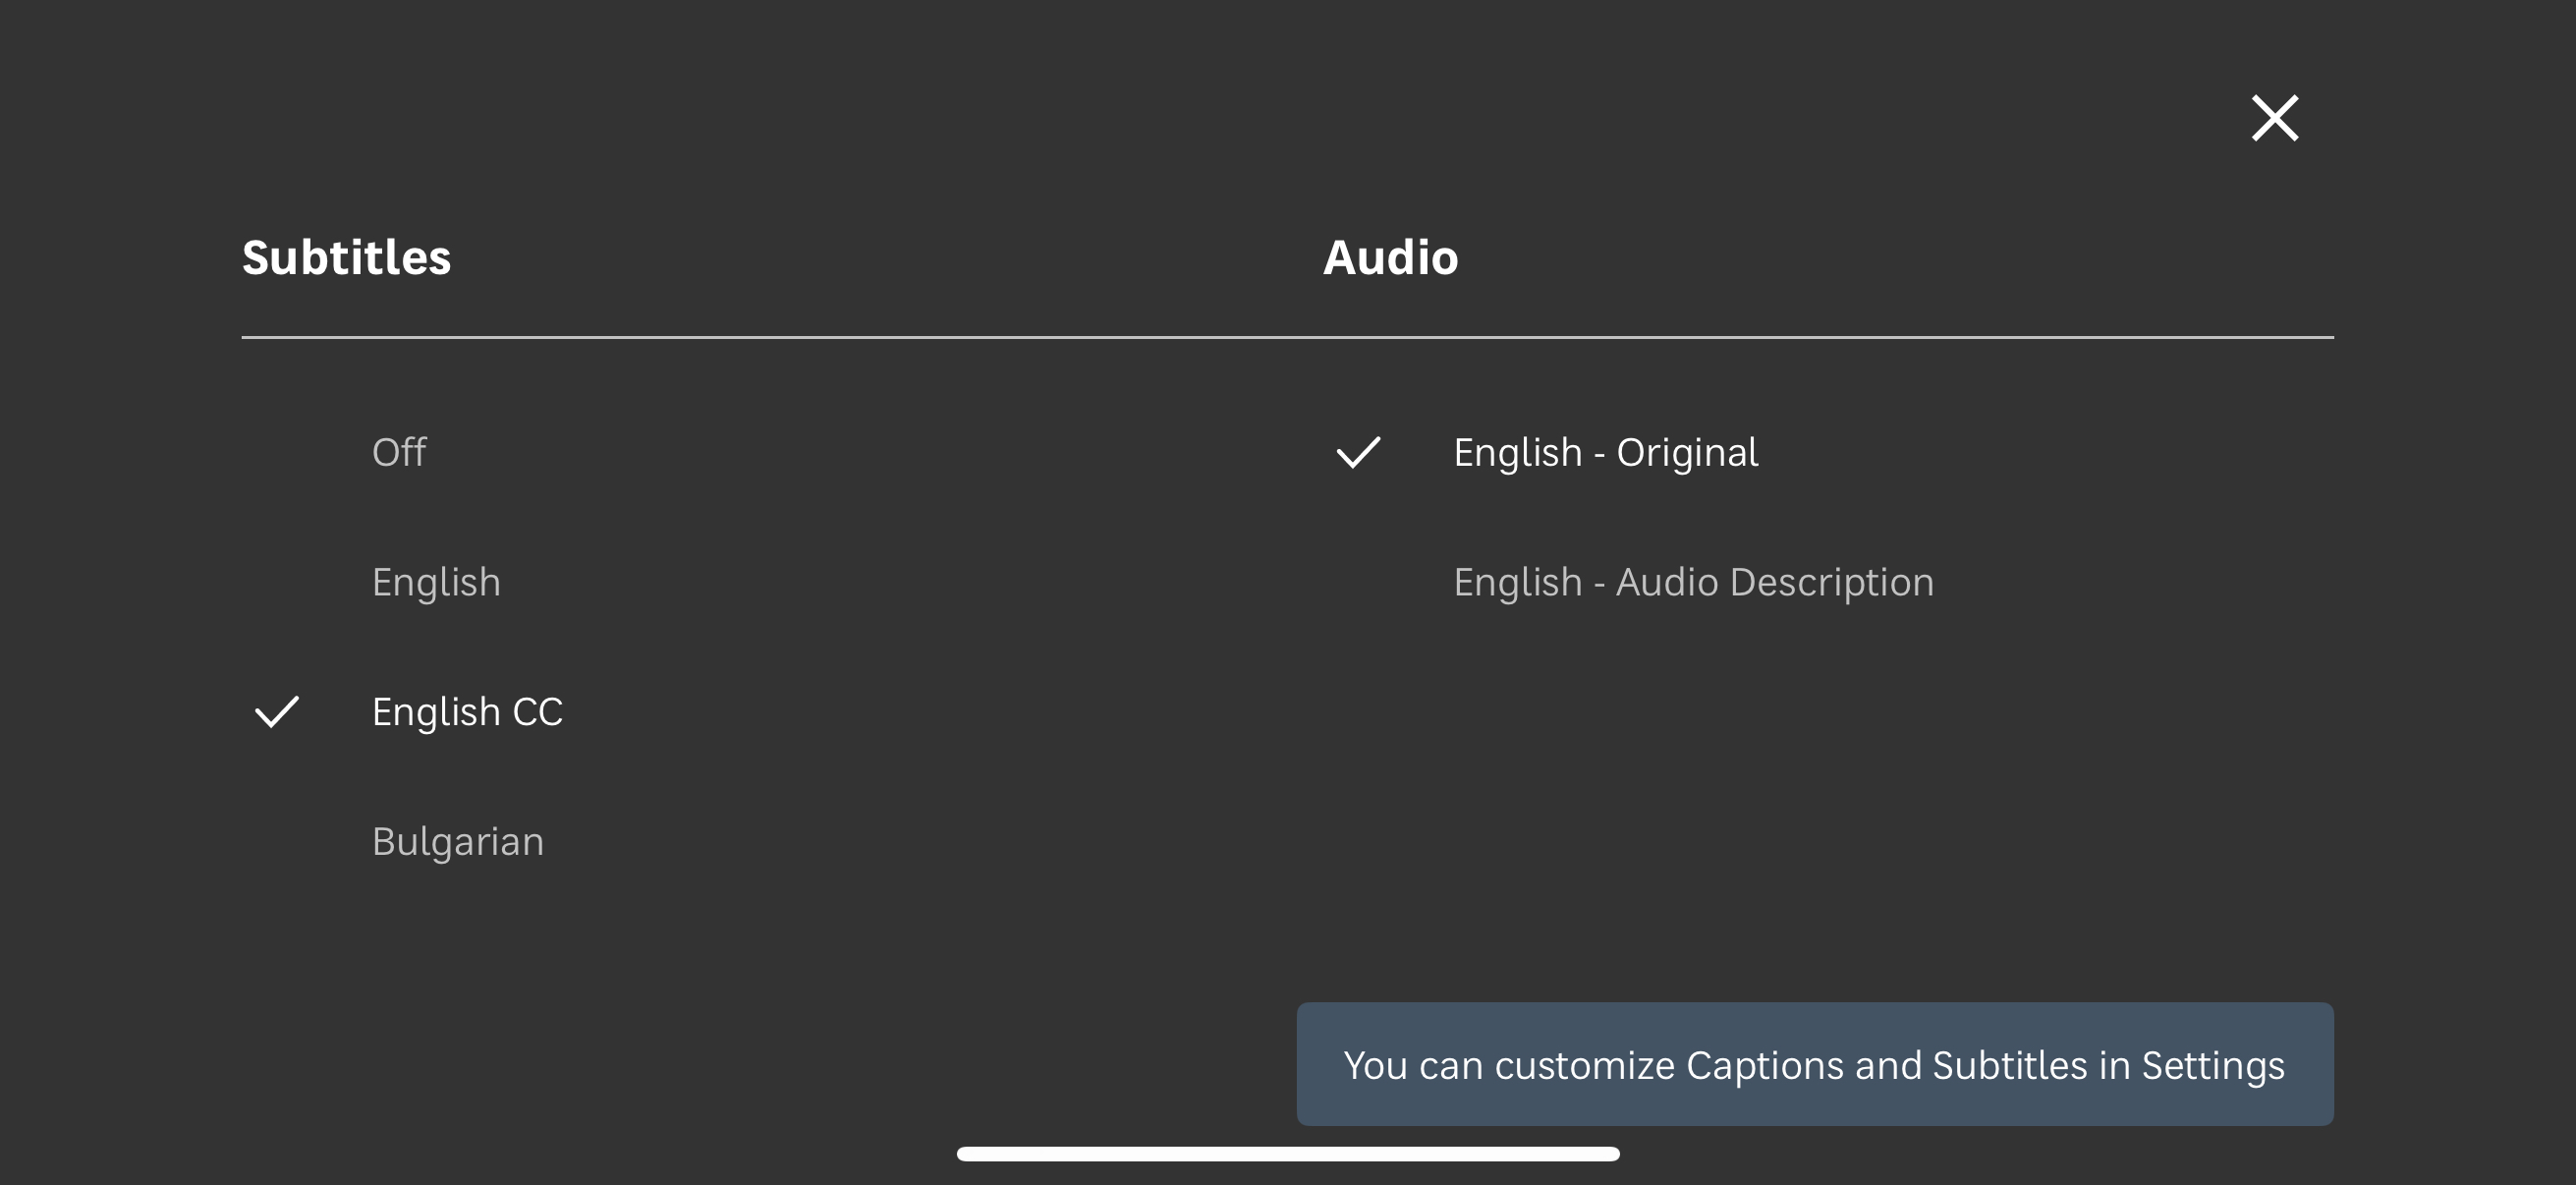
Task: Tap the customize Captions and Subtitles notice
Action: click(1814, 1064)
